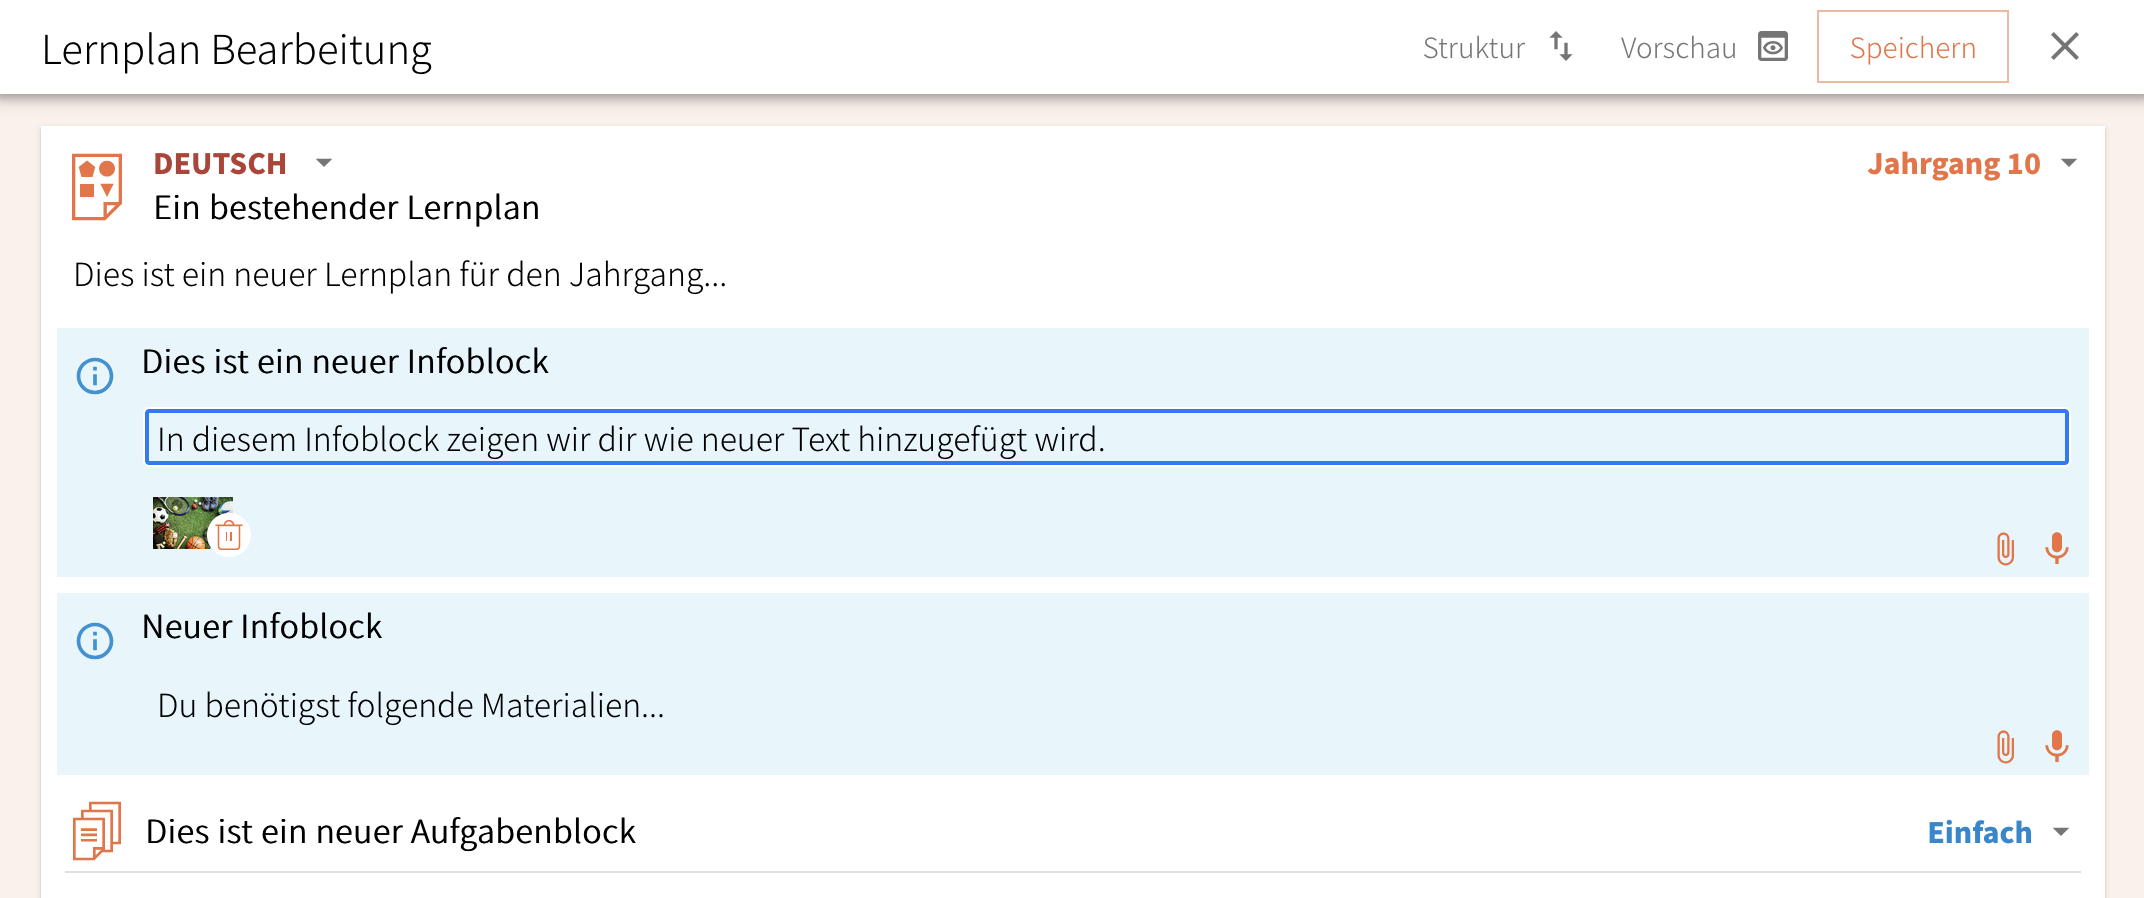This screenshot has width=2144, height=898.
Task: Click the info icon beside Neuer Infoblock
Action: (95, 641)
